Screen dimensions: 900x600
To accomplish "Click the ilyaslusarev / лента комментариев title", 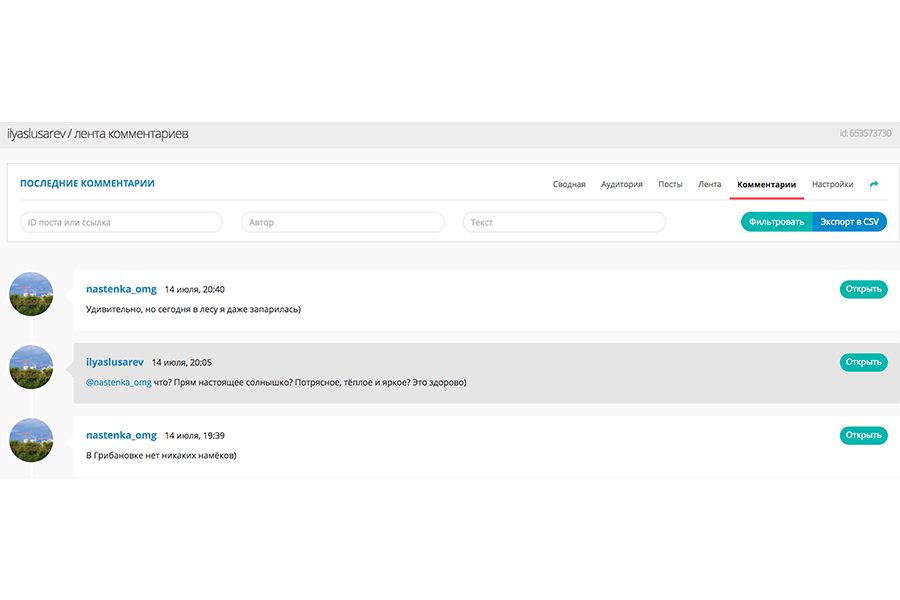I will pyautogui.click(x=98, y=134).
